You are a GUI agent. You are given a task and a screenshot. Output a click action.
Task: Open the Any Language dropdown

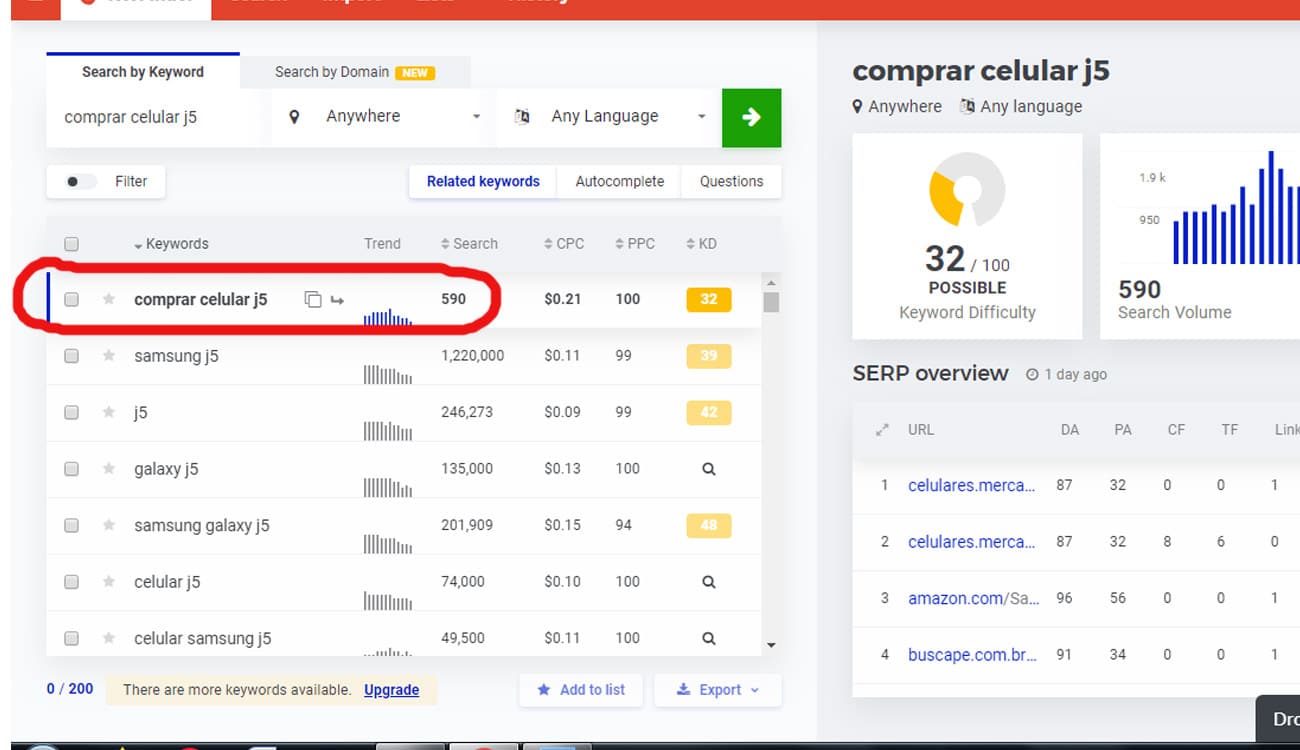tap(611, 117)
